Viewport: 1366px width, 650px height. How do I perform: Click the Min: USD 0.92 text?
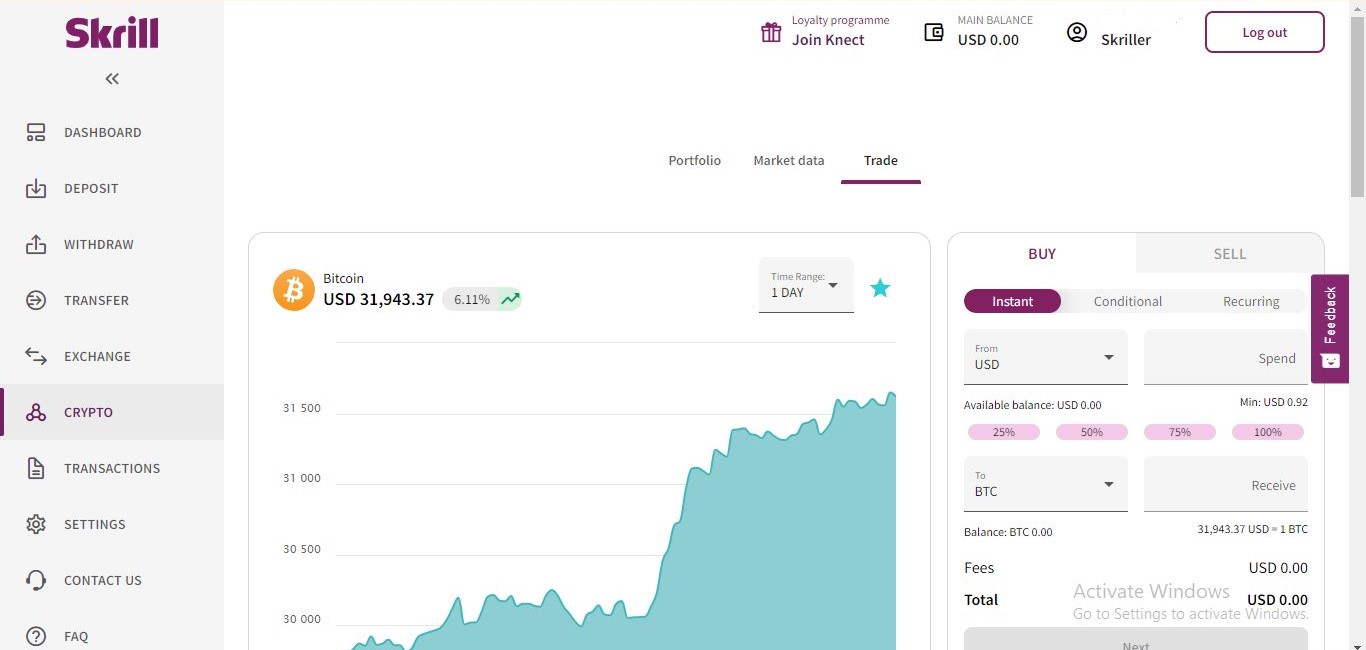[1273, 402]
